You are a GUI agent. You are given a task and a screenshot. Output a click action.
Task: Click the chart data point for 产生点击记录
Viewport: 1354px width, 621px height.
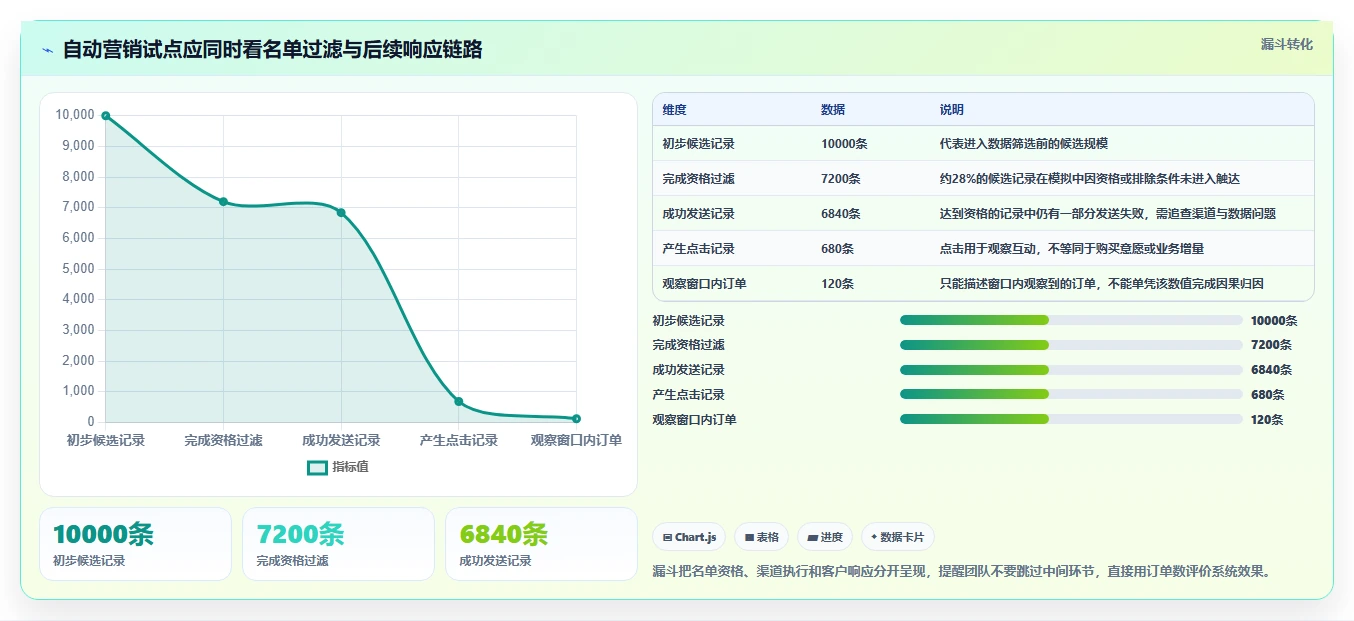click(x=459, y=401)
